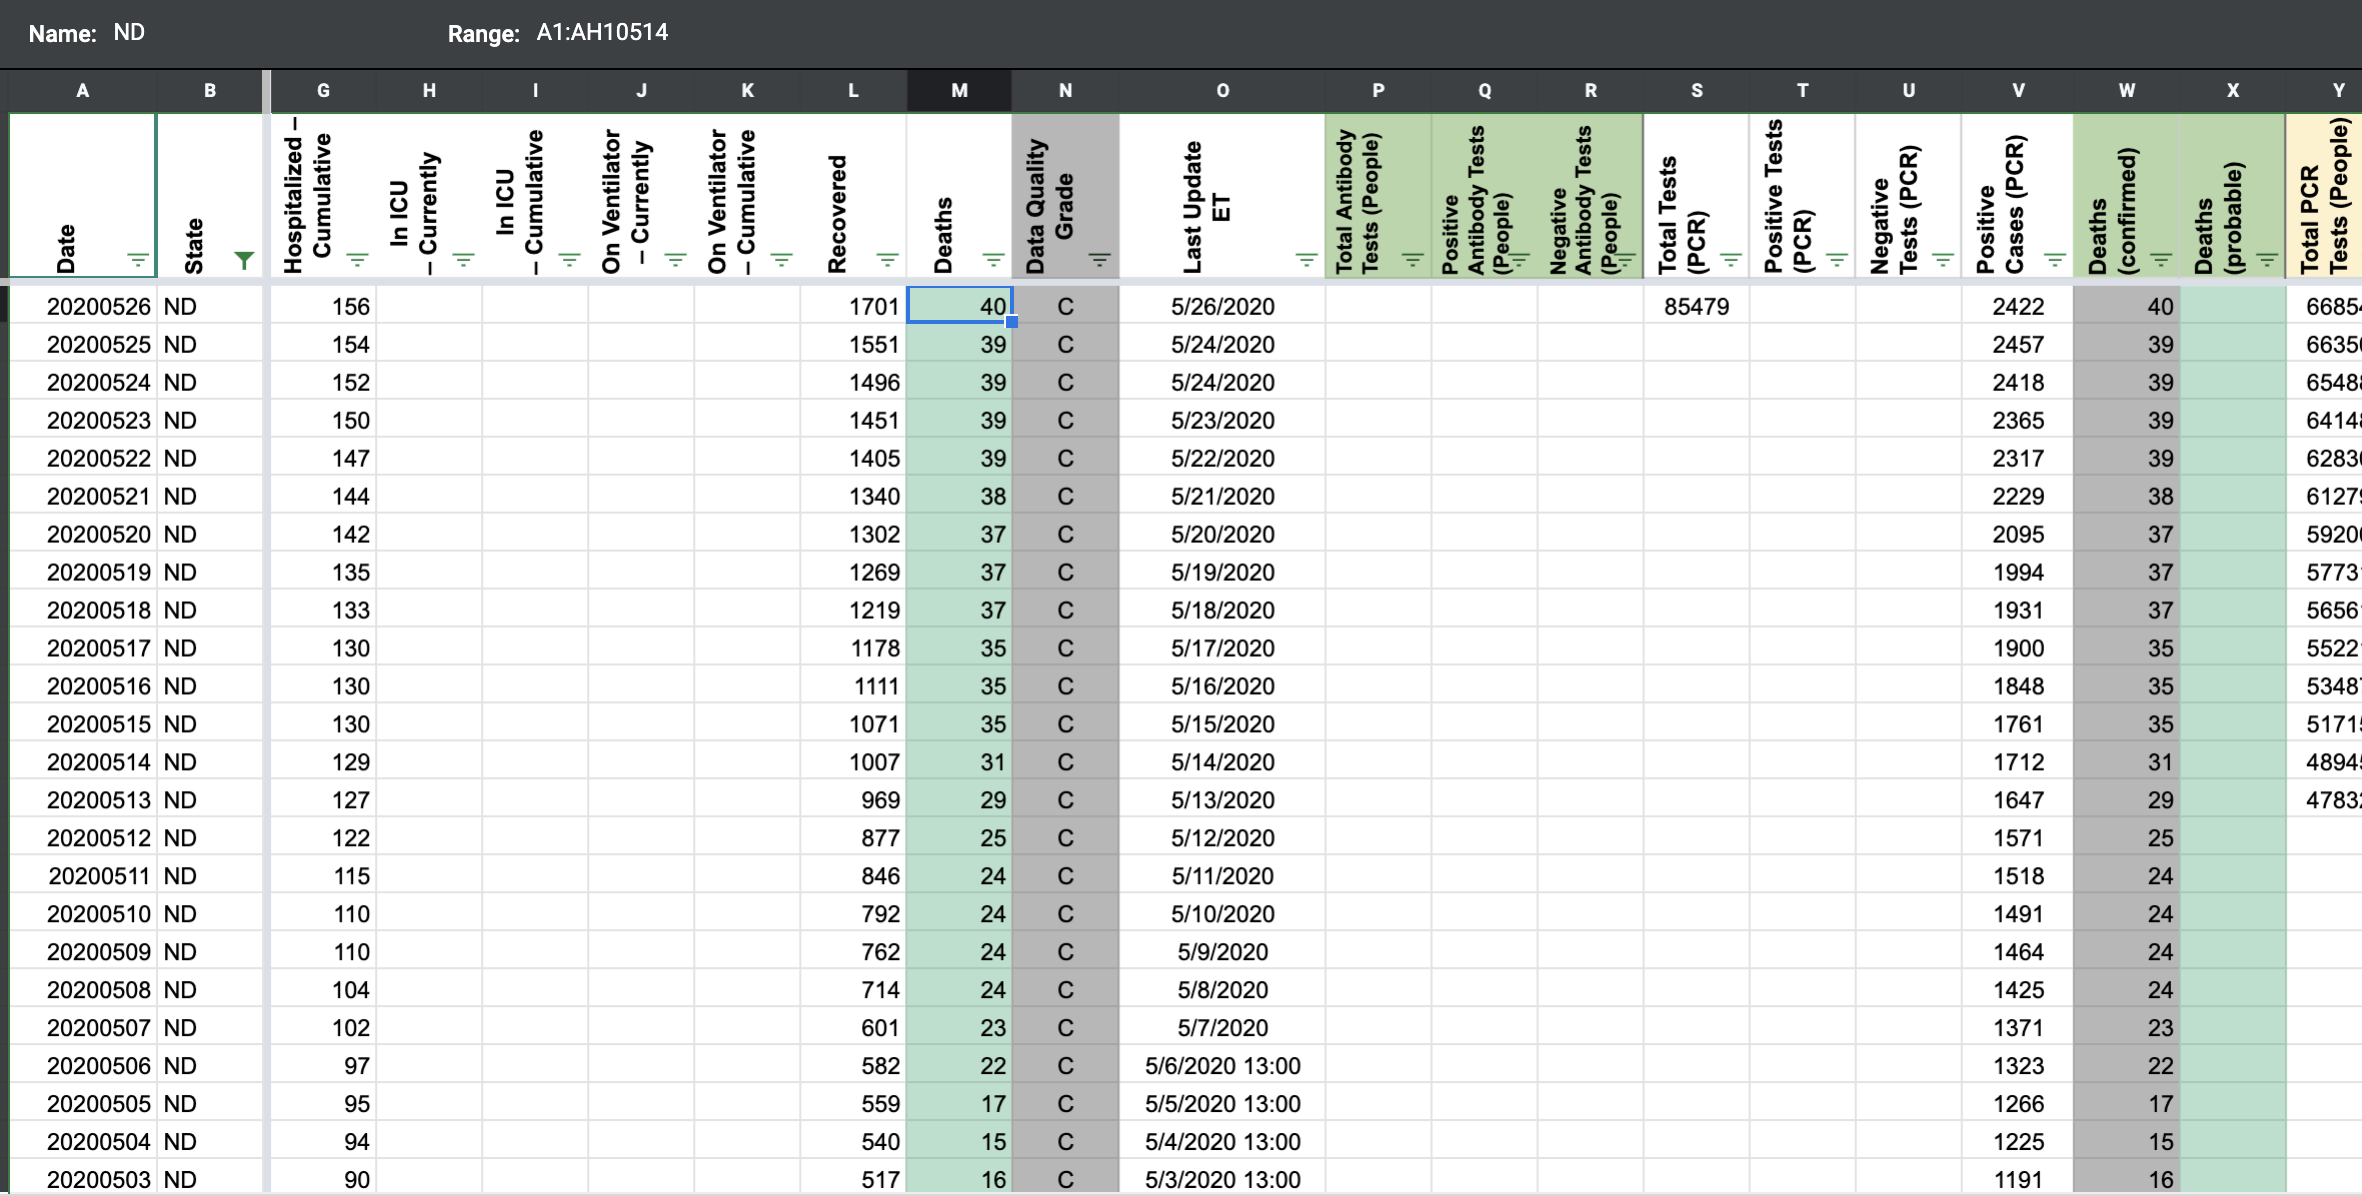The image size is (2362, 1196).
Task: Open Total Tests (PCR) filter icon
Action: point(1730,260)
